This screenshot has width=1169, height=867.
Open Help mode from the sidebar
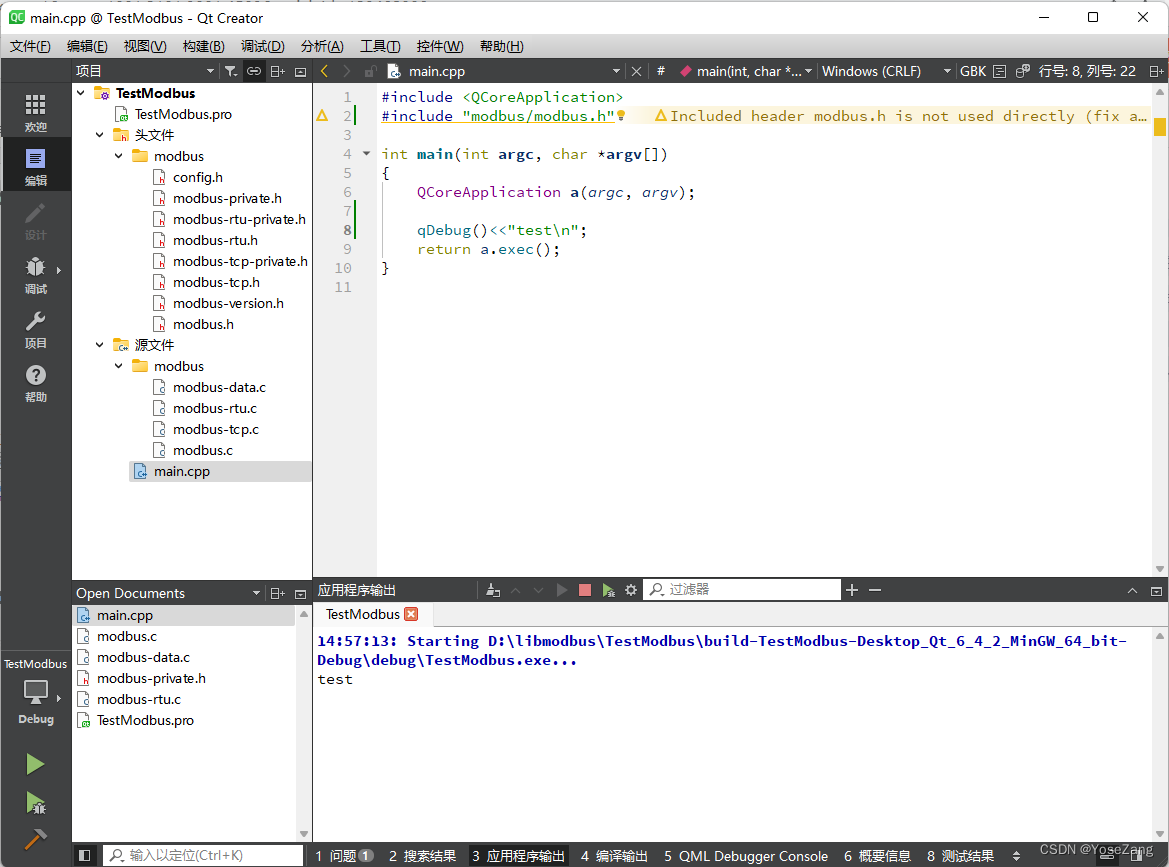[35, 380]
